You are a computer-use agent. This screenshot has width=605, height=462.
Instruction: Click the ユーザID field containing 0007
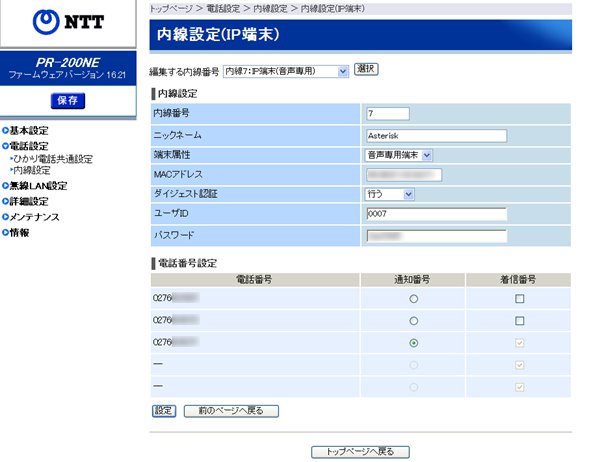click(436, 214)
